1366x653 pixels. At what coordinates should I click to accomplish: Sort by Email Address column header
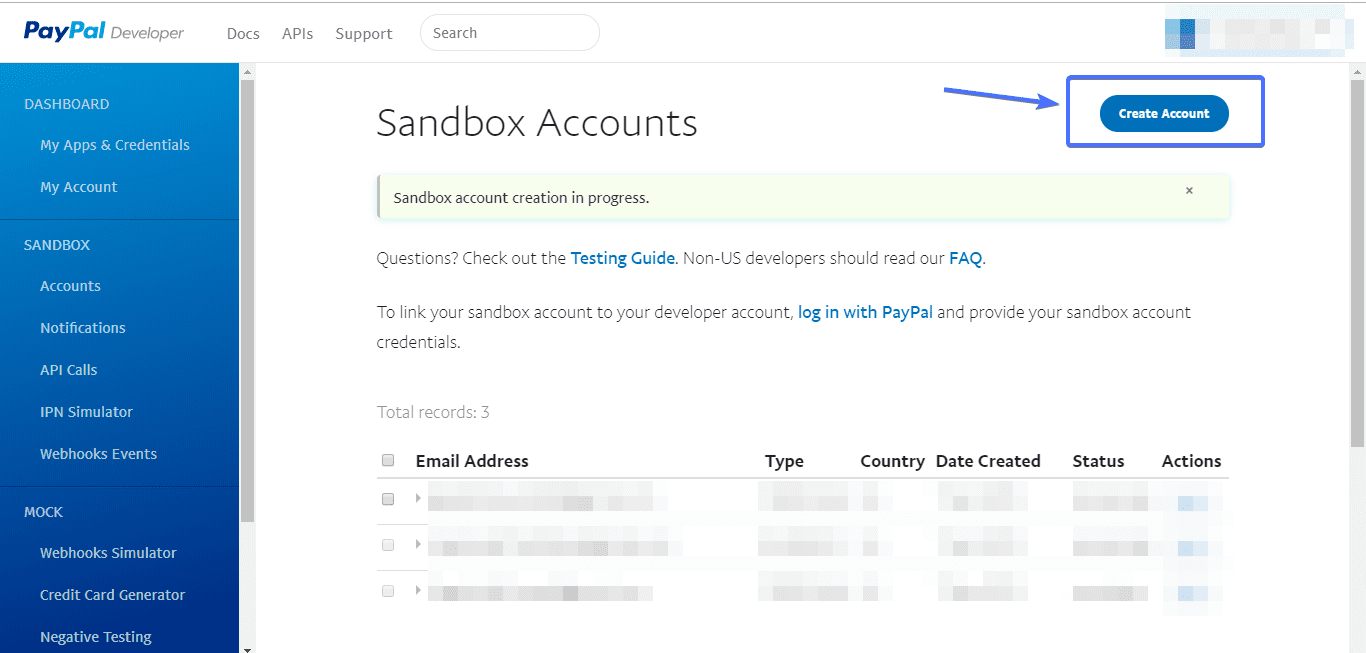point(472,461)
